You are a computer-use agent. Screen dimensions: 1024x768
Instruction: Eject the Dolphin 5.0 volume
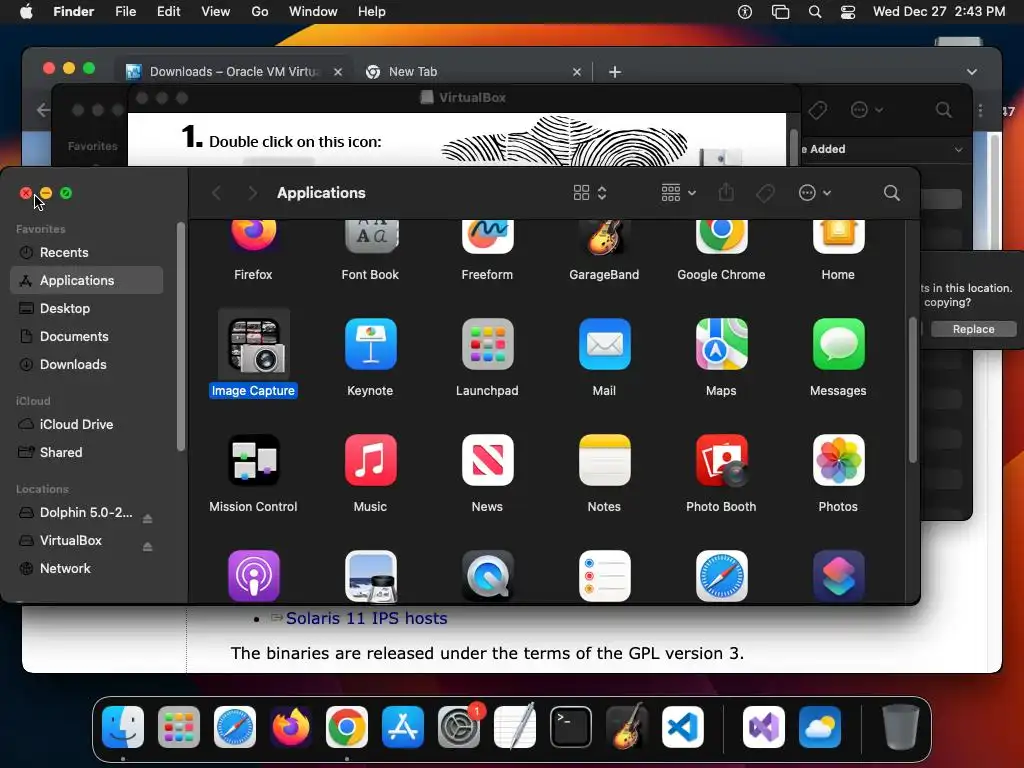tap(148, 519)
